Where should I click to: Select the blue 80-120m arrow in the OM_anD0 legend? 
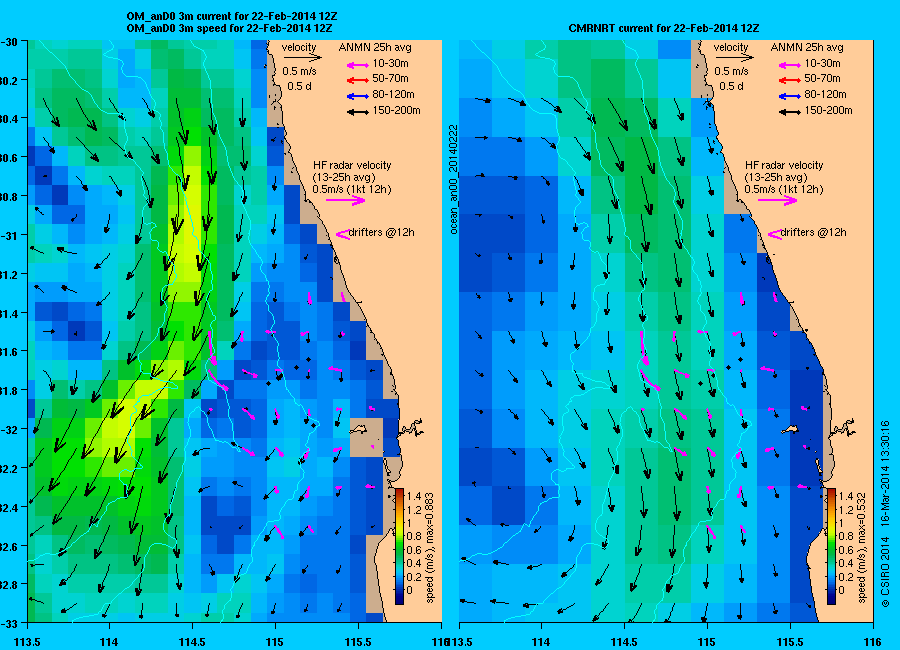point(358,96)
